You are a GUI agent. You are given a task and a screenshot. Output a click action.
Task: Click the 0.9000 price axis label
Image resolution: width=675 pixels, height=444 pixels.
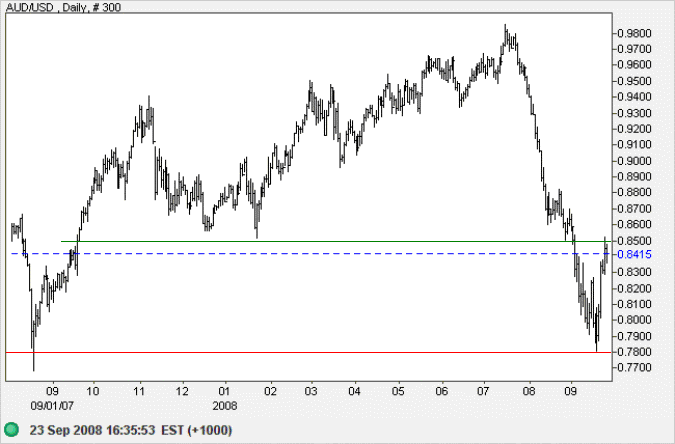(x=634, y=161)
